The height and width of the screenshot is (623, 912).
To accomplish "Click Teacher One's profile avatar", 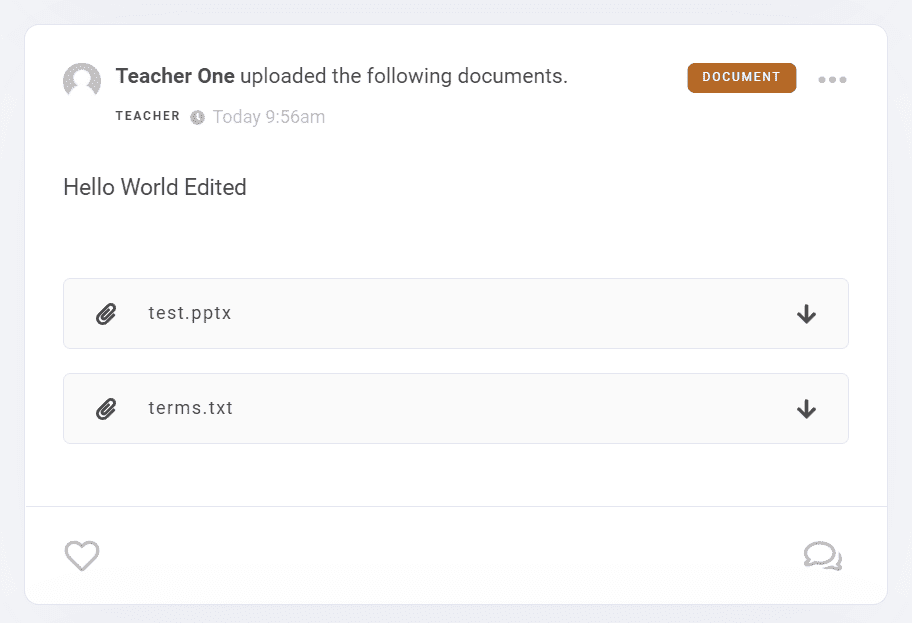I will pos(82,81).
